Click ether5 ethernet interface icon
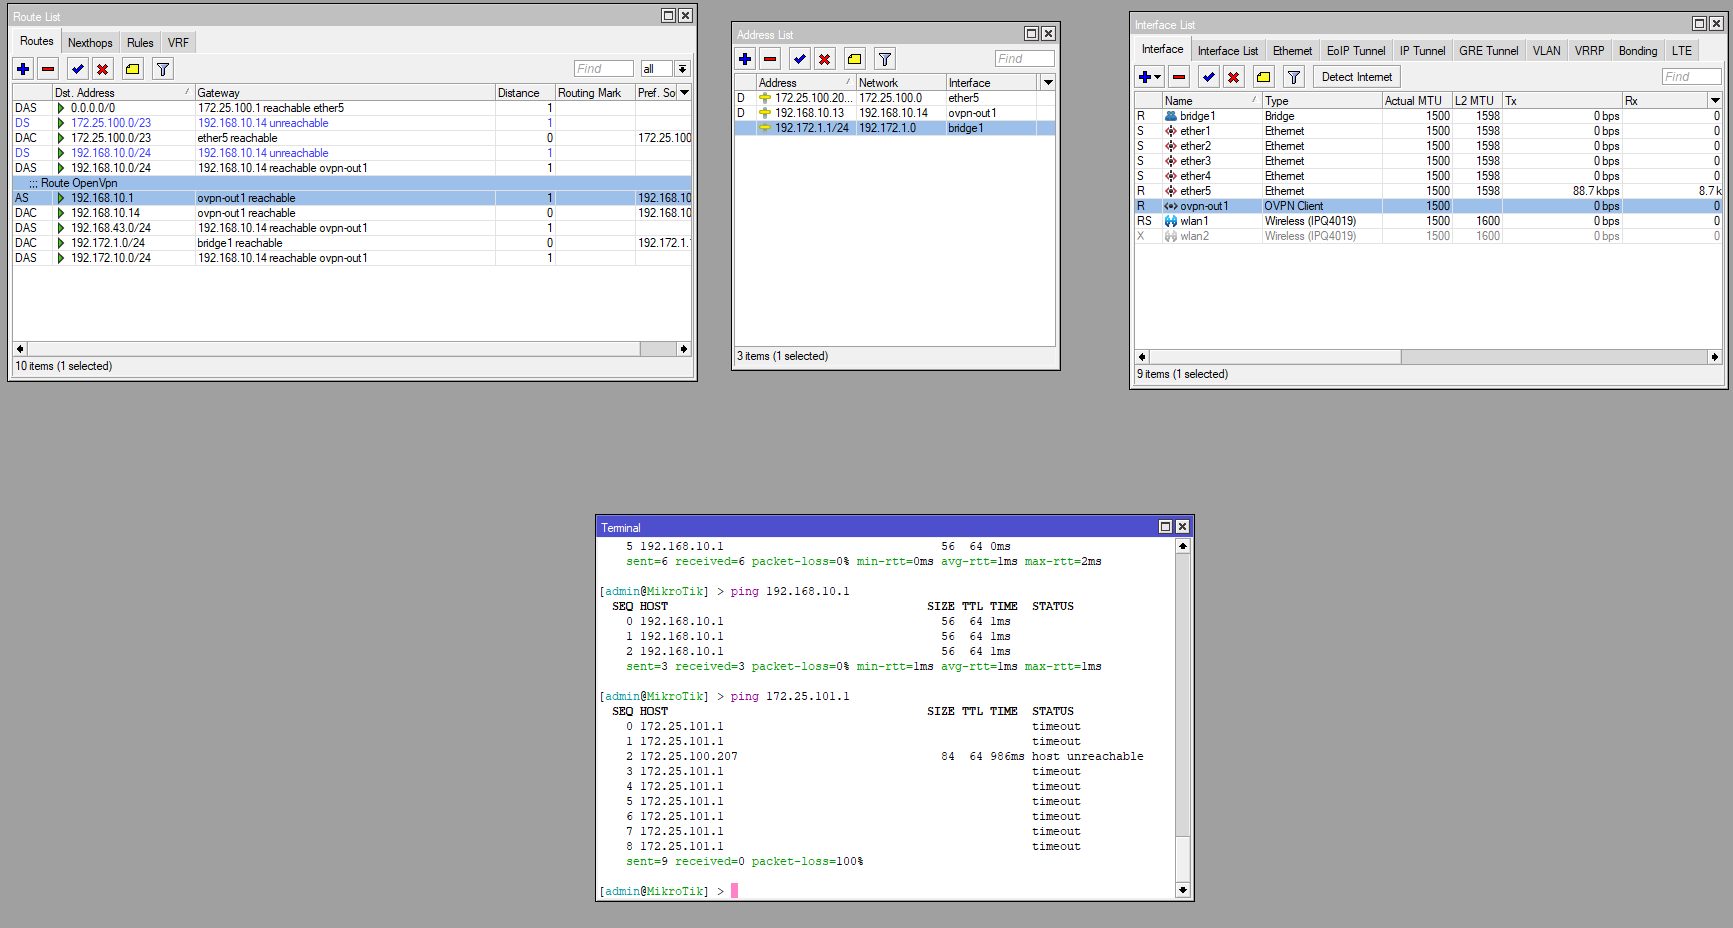The image size is (1733, 928). 1171,191
